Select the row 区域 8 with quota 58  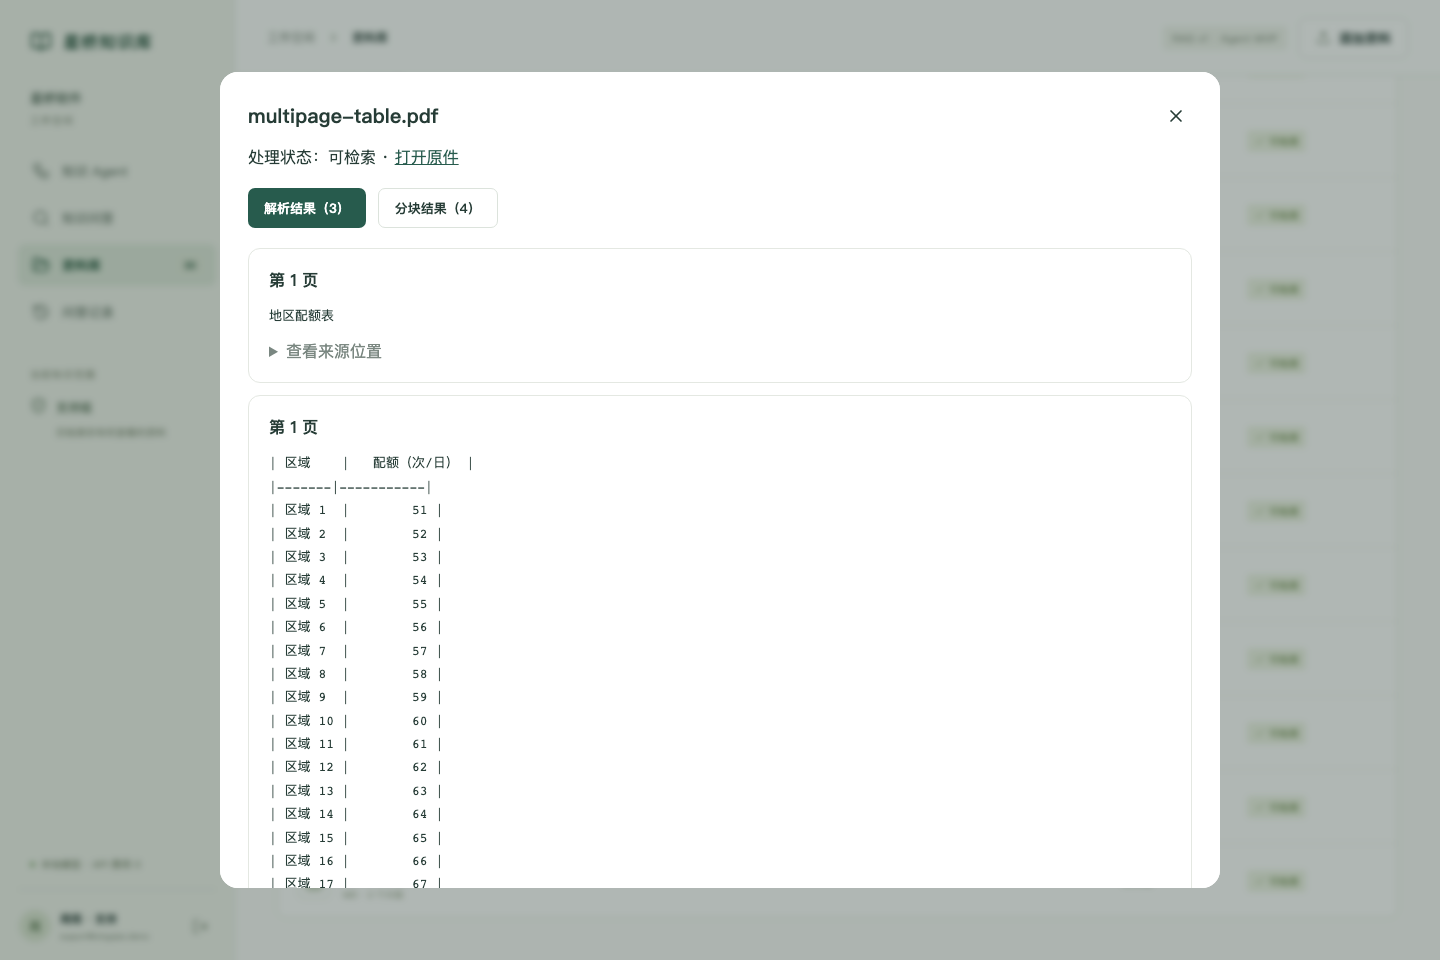(356, 674)
